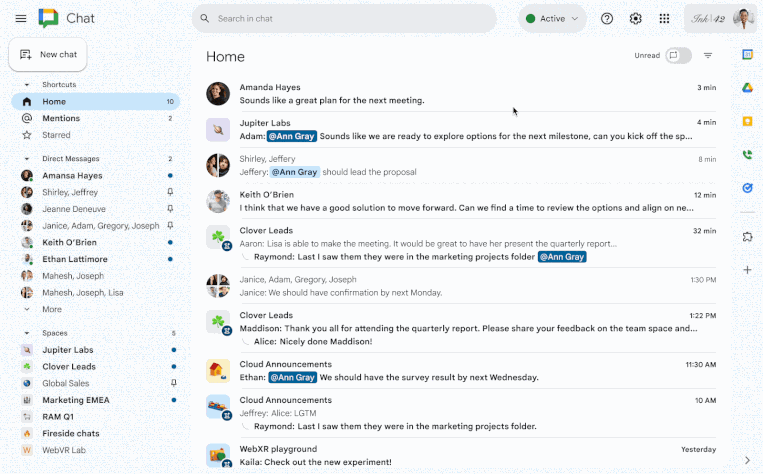Click into the Search in chat field

(345, 18)
